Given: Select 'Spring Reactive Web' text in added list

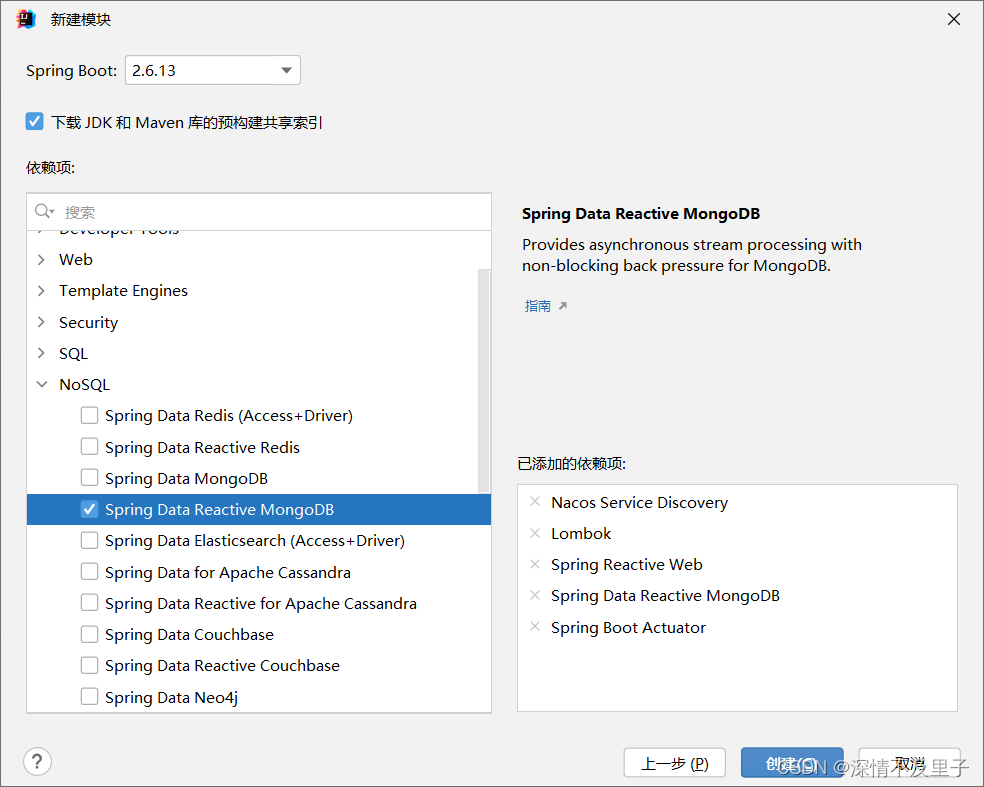Looking at the screenshot, I should point(626,565).
